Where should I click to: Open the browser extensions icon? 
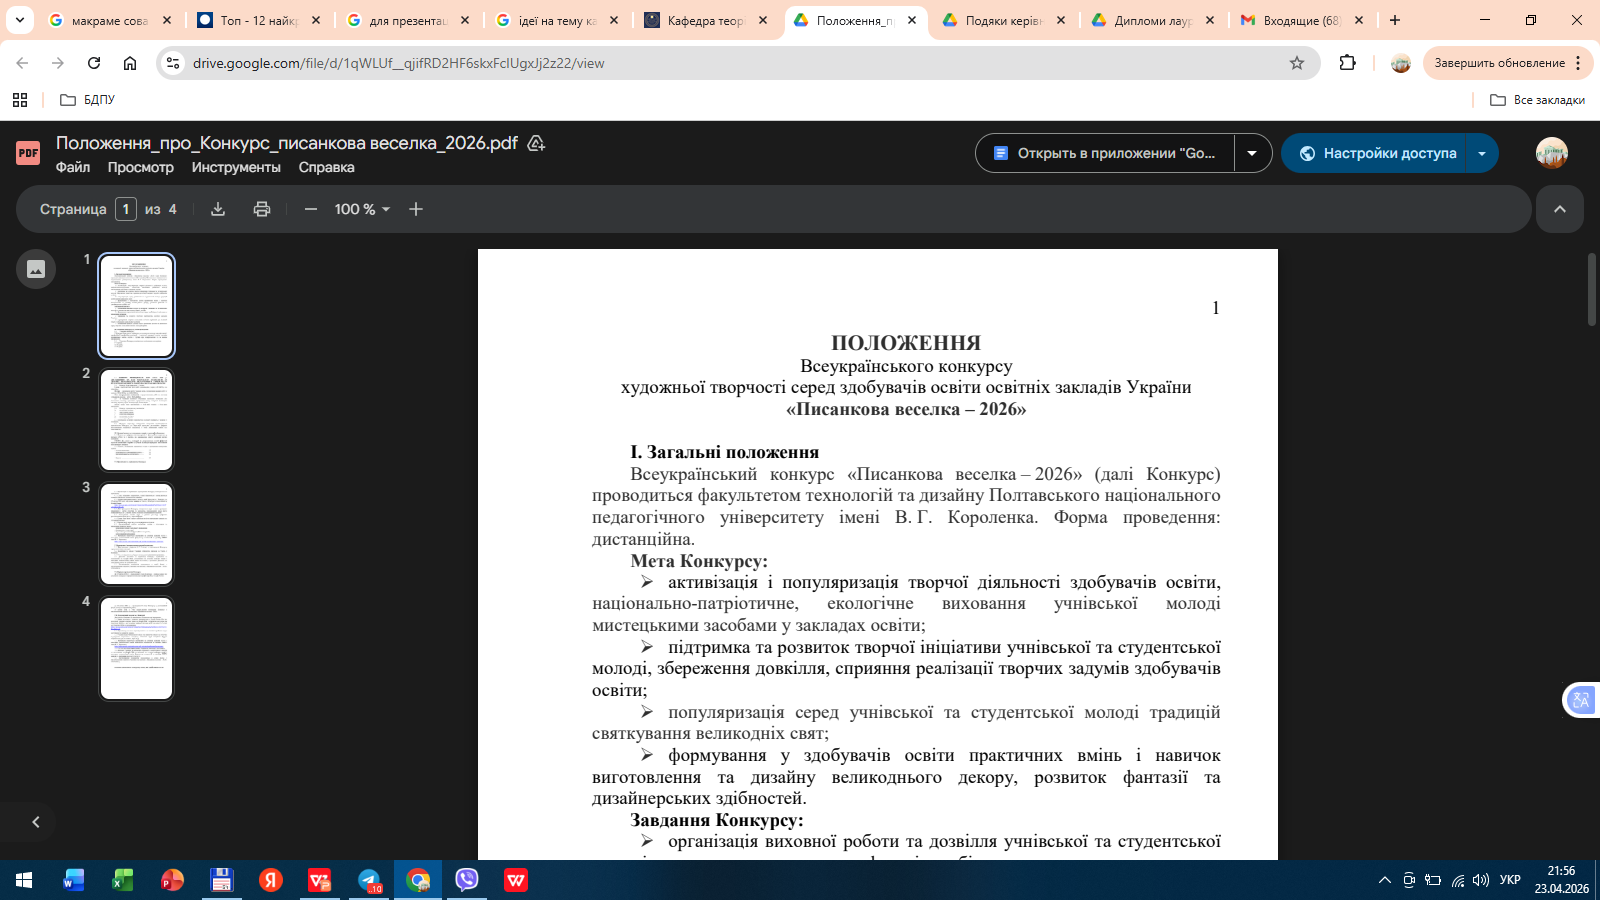(1348, 63)
